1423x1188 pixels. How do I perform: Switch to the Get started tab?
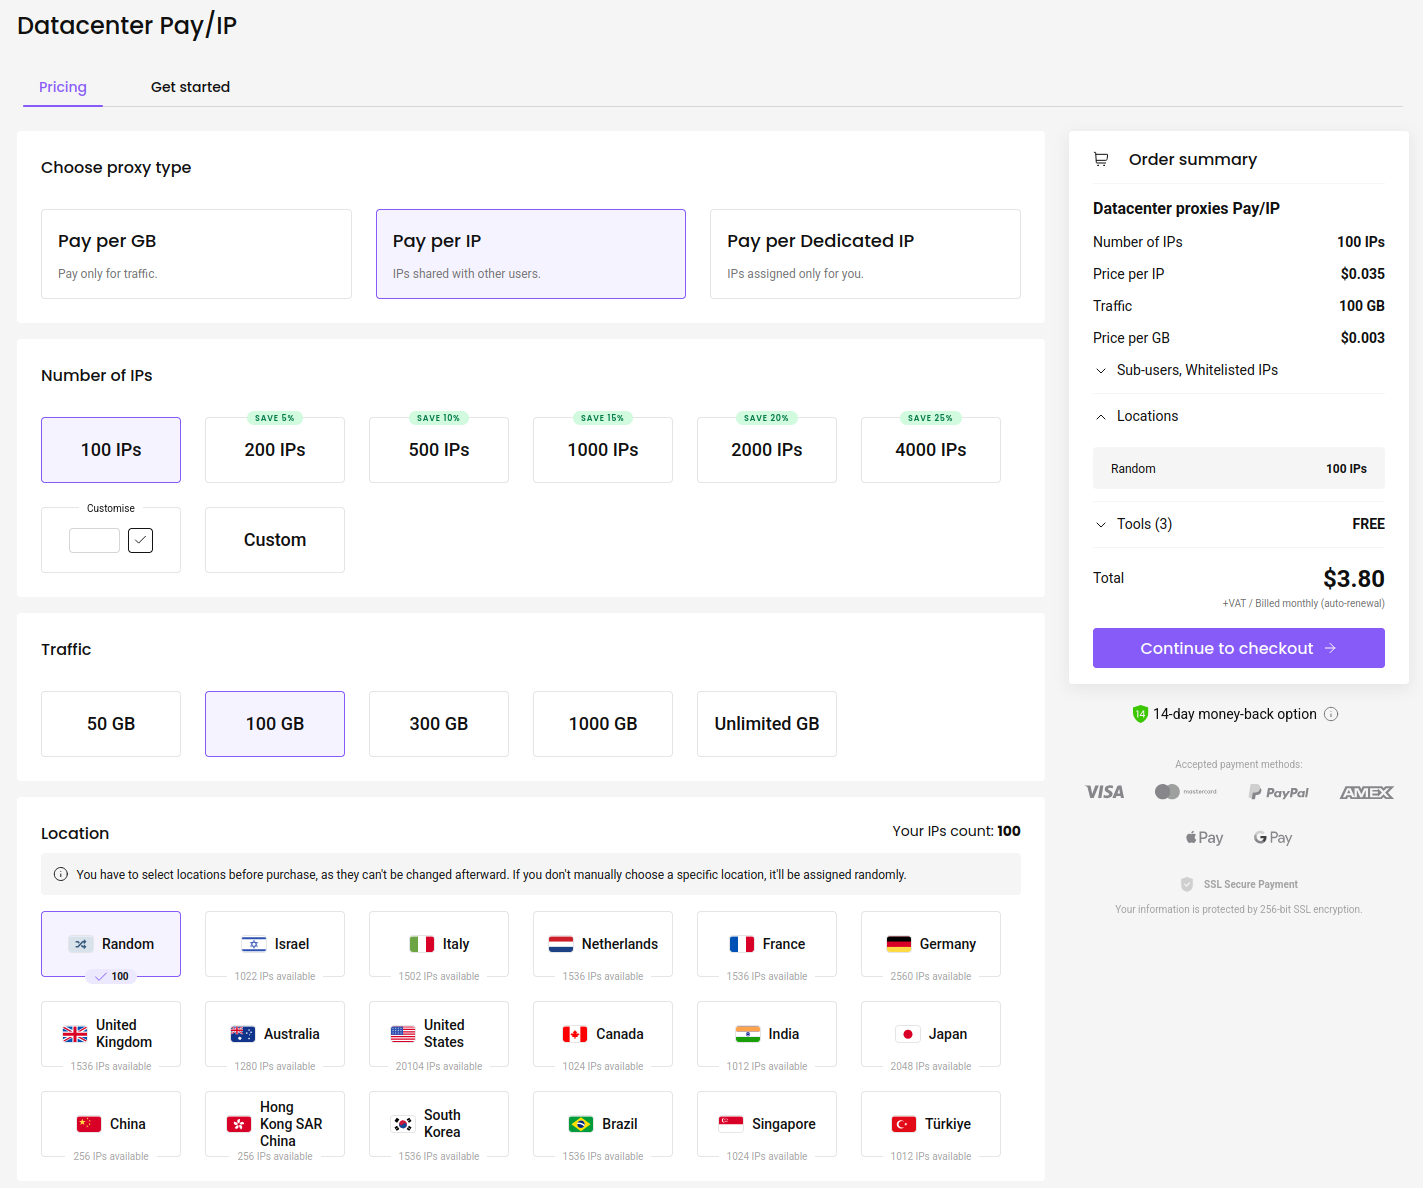click(190, 87)
